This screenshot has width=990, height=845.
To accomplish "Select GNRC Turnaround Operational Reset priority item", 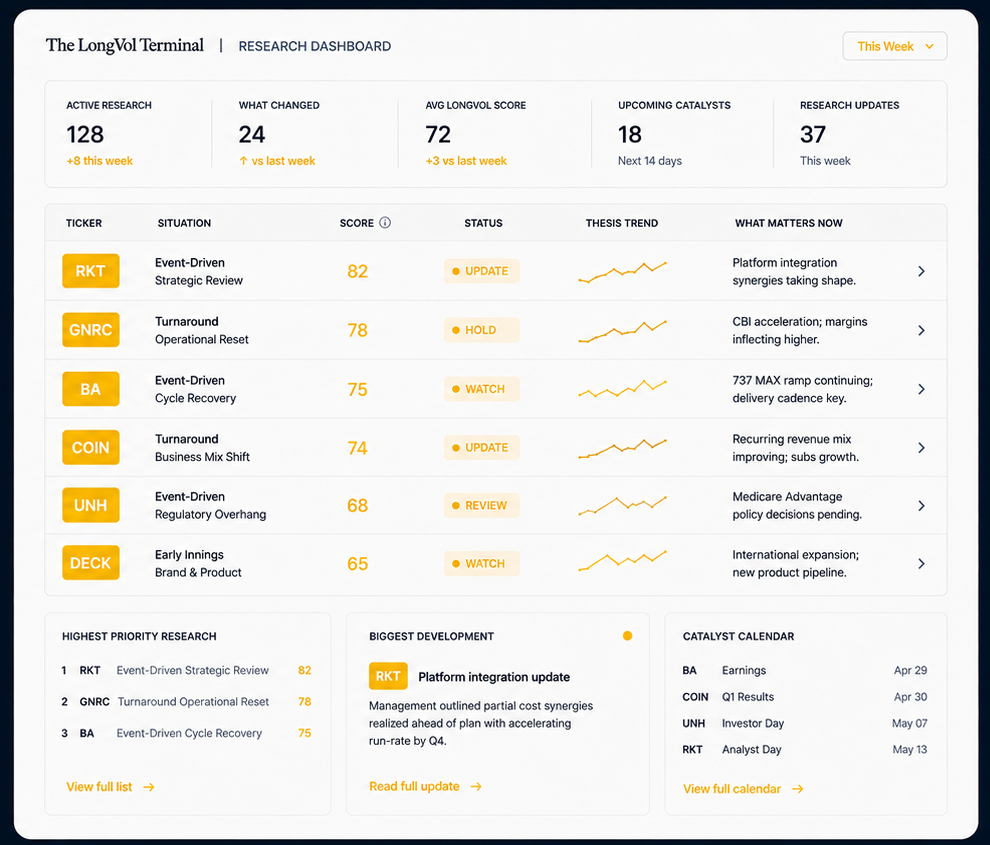I will click(186, 702).
